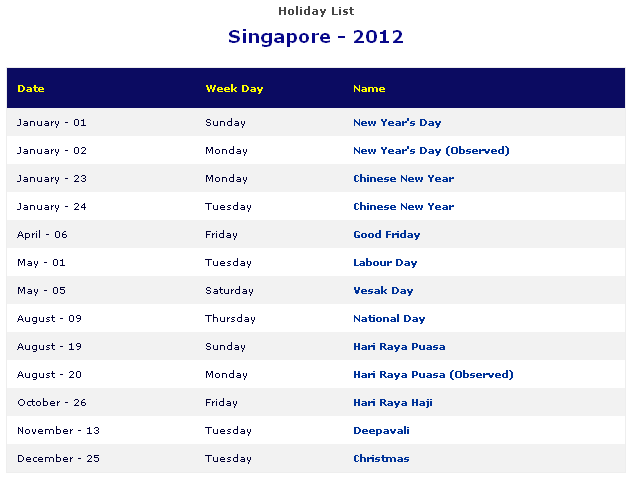
Task: Open the Vesak Day holiday link
Action: [x=383, y=290]
